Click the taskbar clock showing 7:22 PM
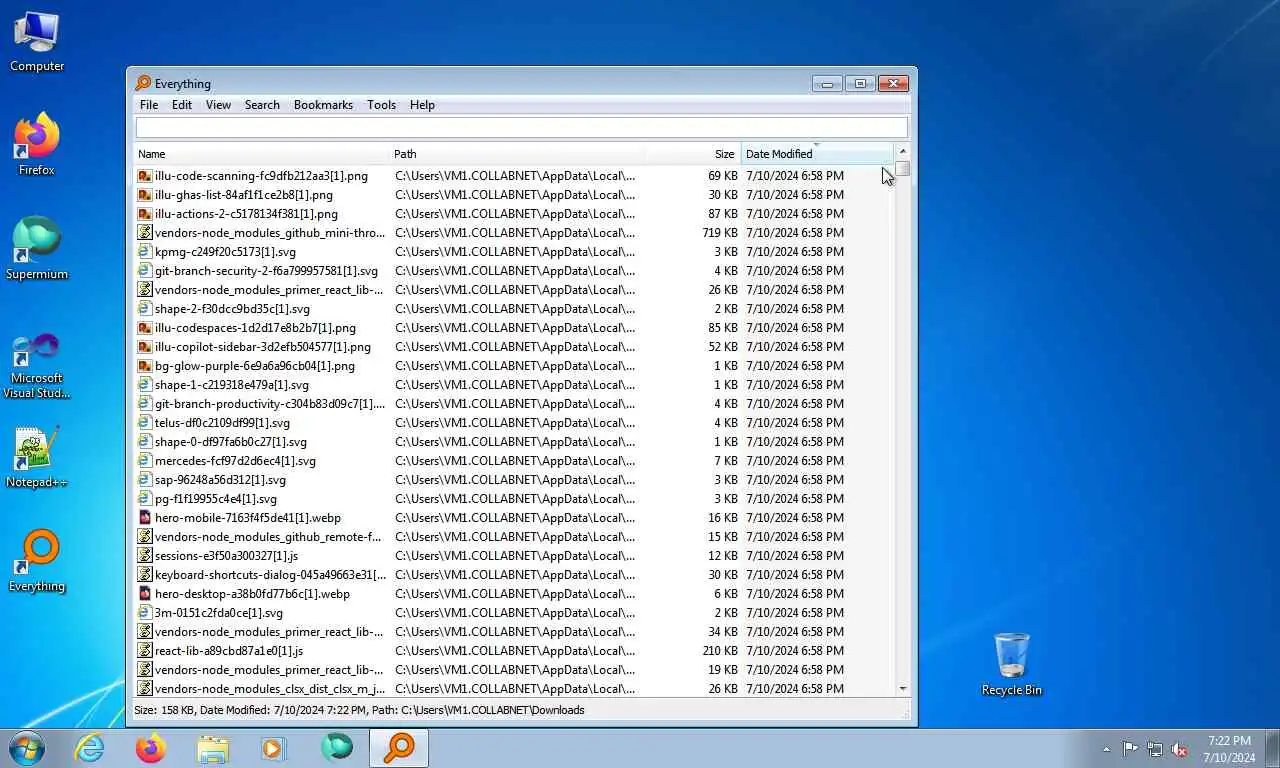 (x=1229, y=749)
